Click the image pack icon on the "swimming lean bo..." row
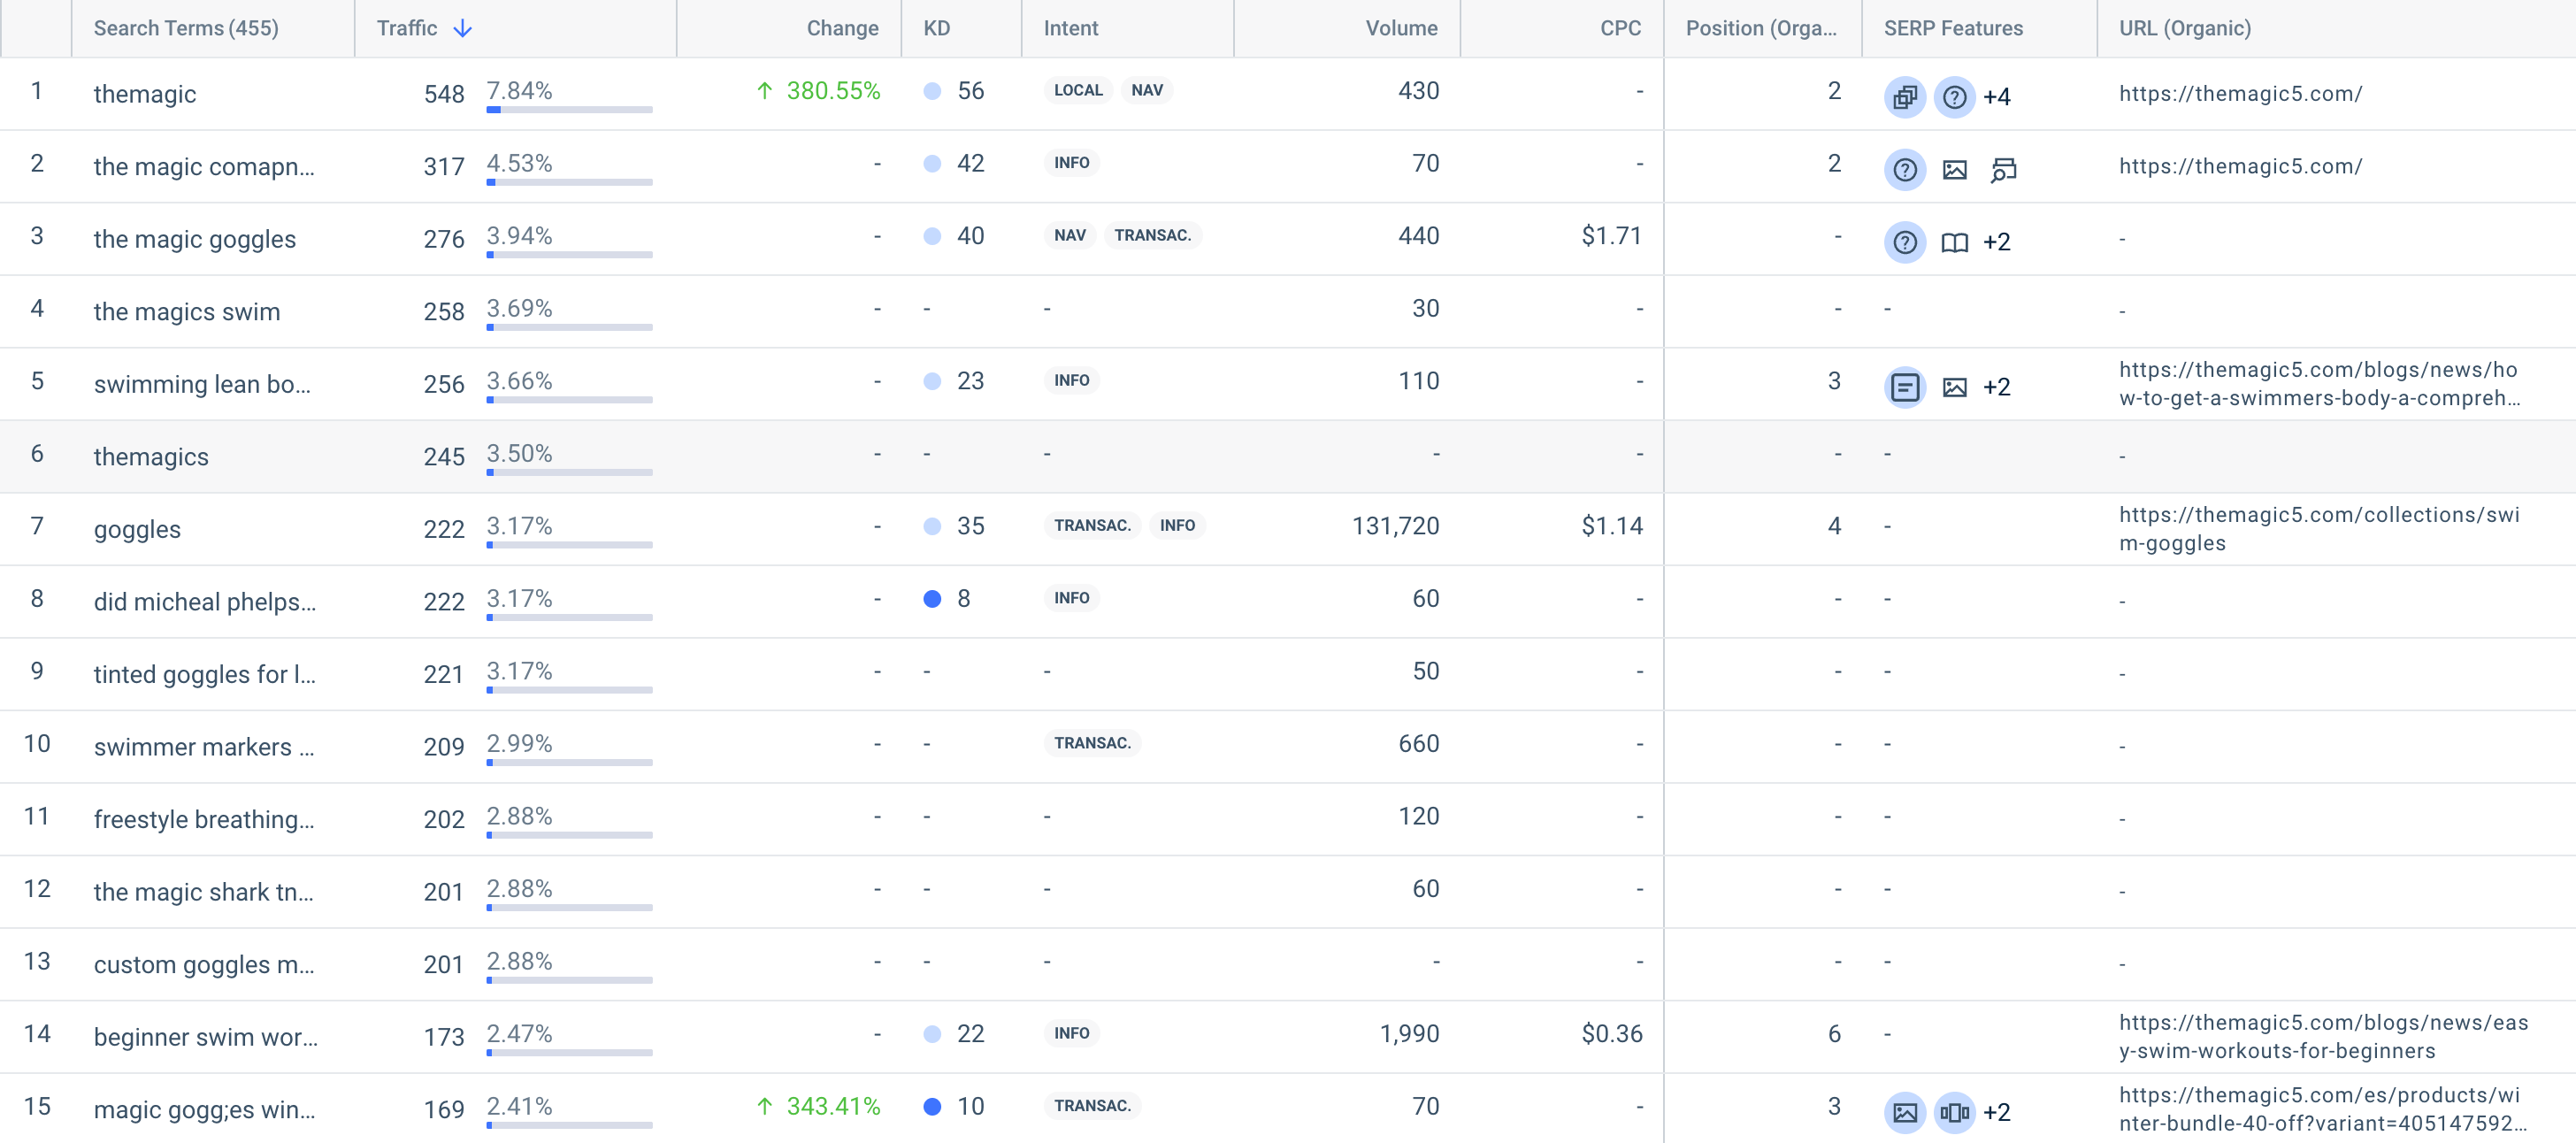This screenshot has height=1143, width=2576. [1955, 387]
